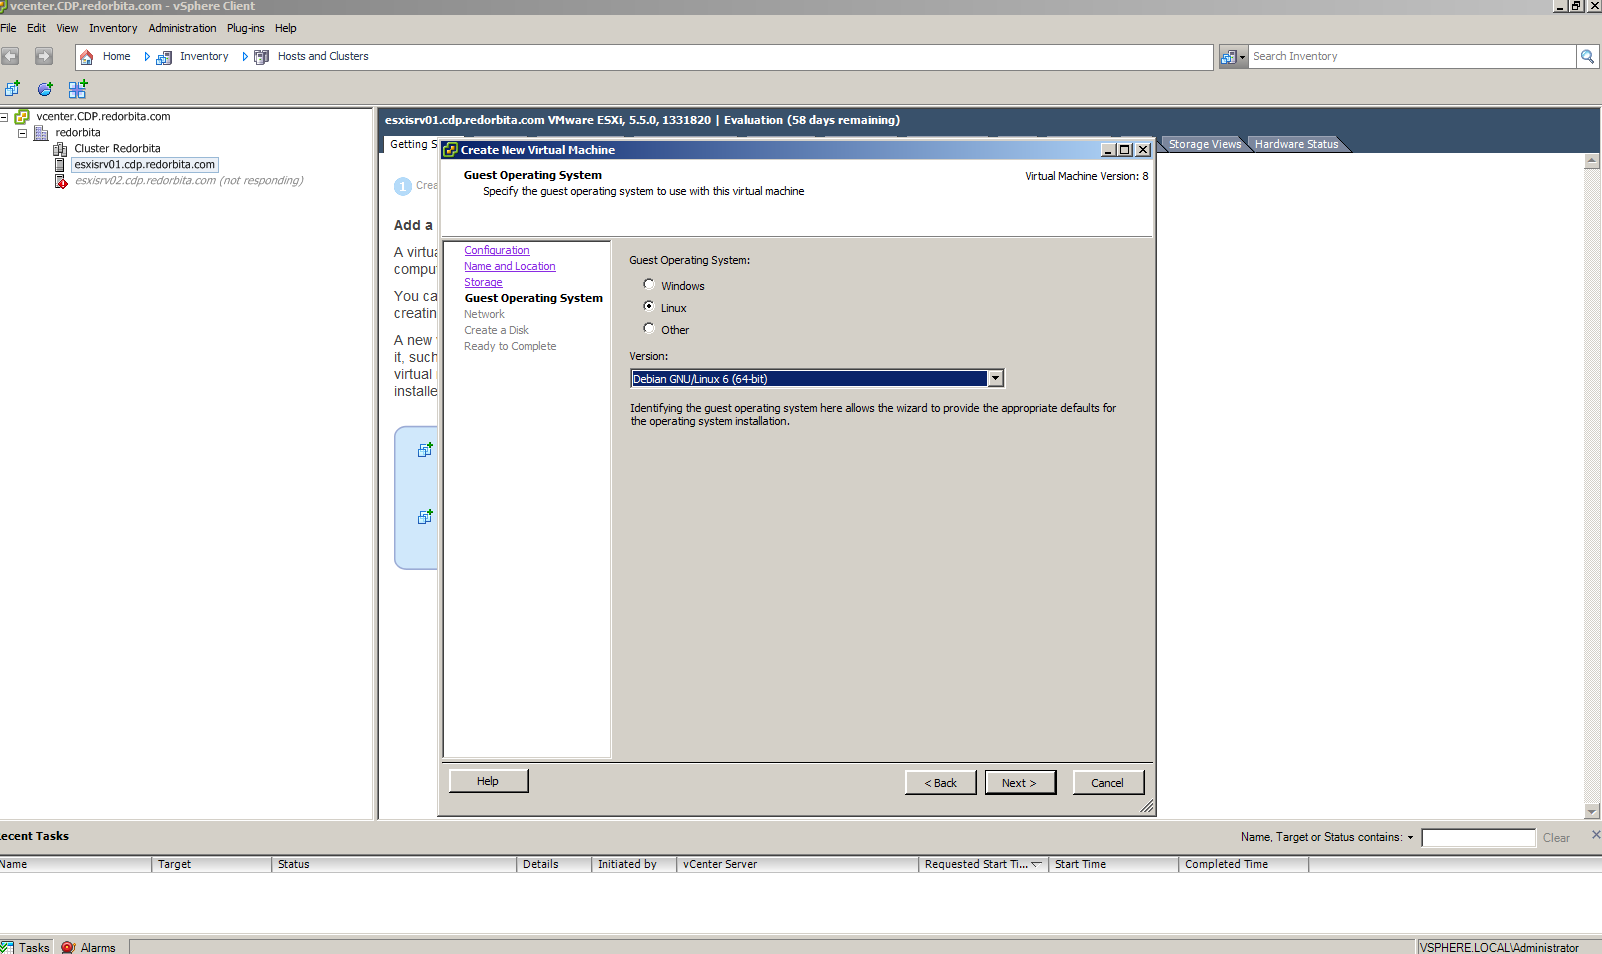Click the search magnifier icon

[x=1587, y=57]
